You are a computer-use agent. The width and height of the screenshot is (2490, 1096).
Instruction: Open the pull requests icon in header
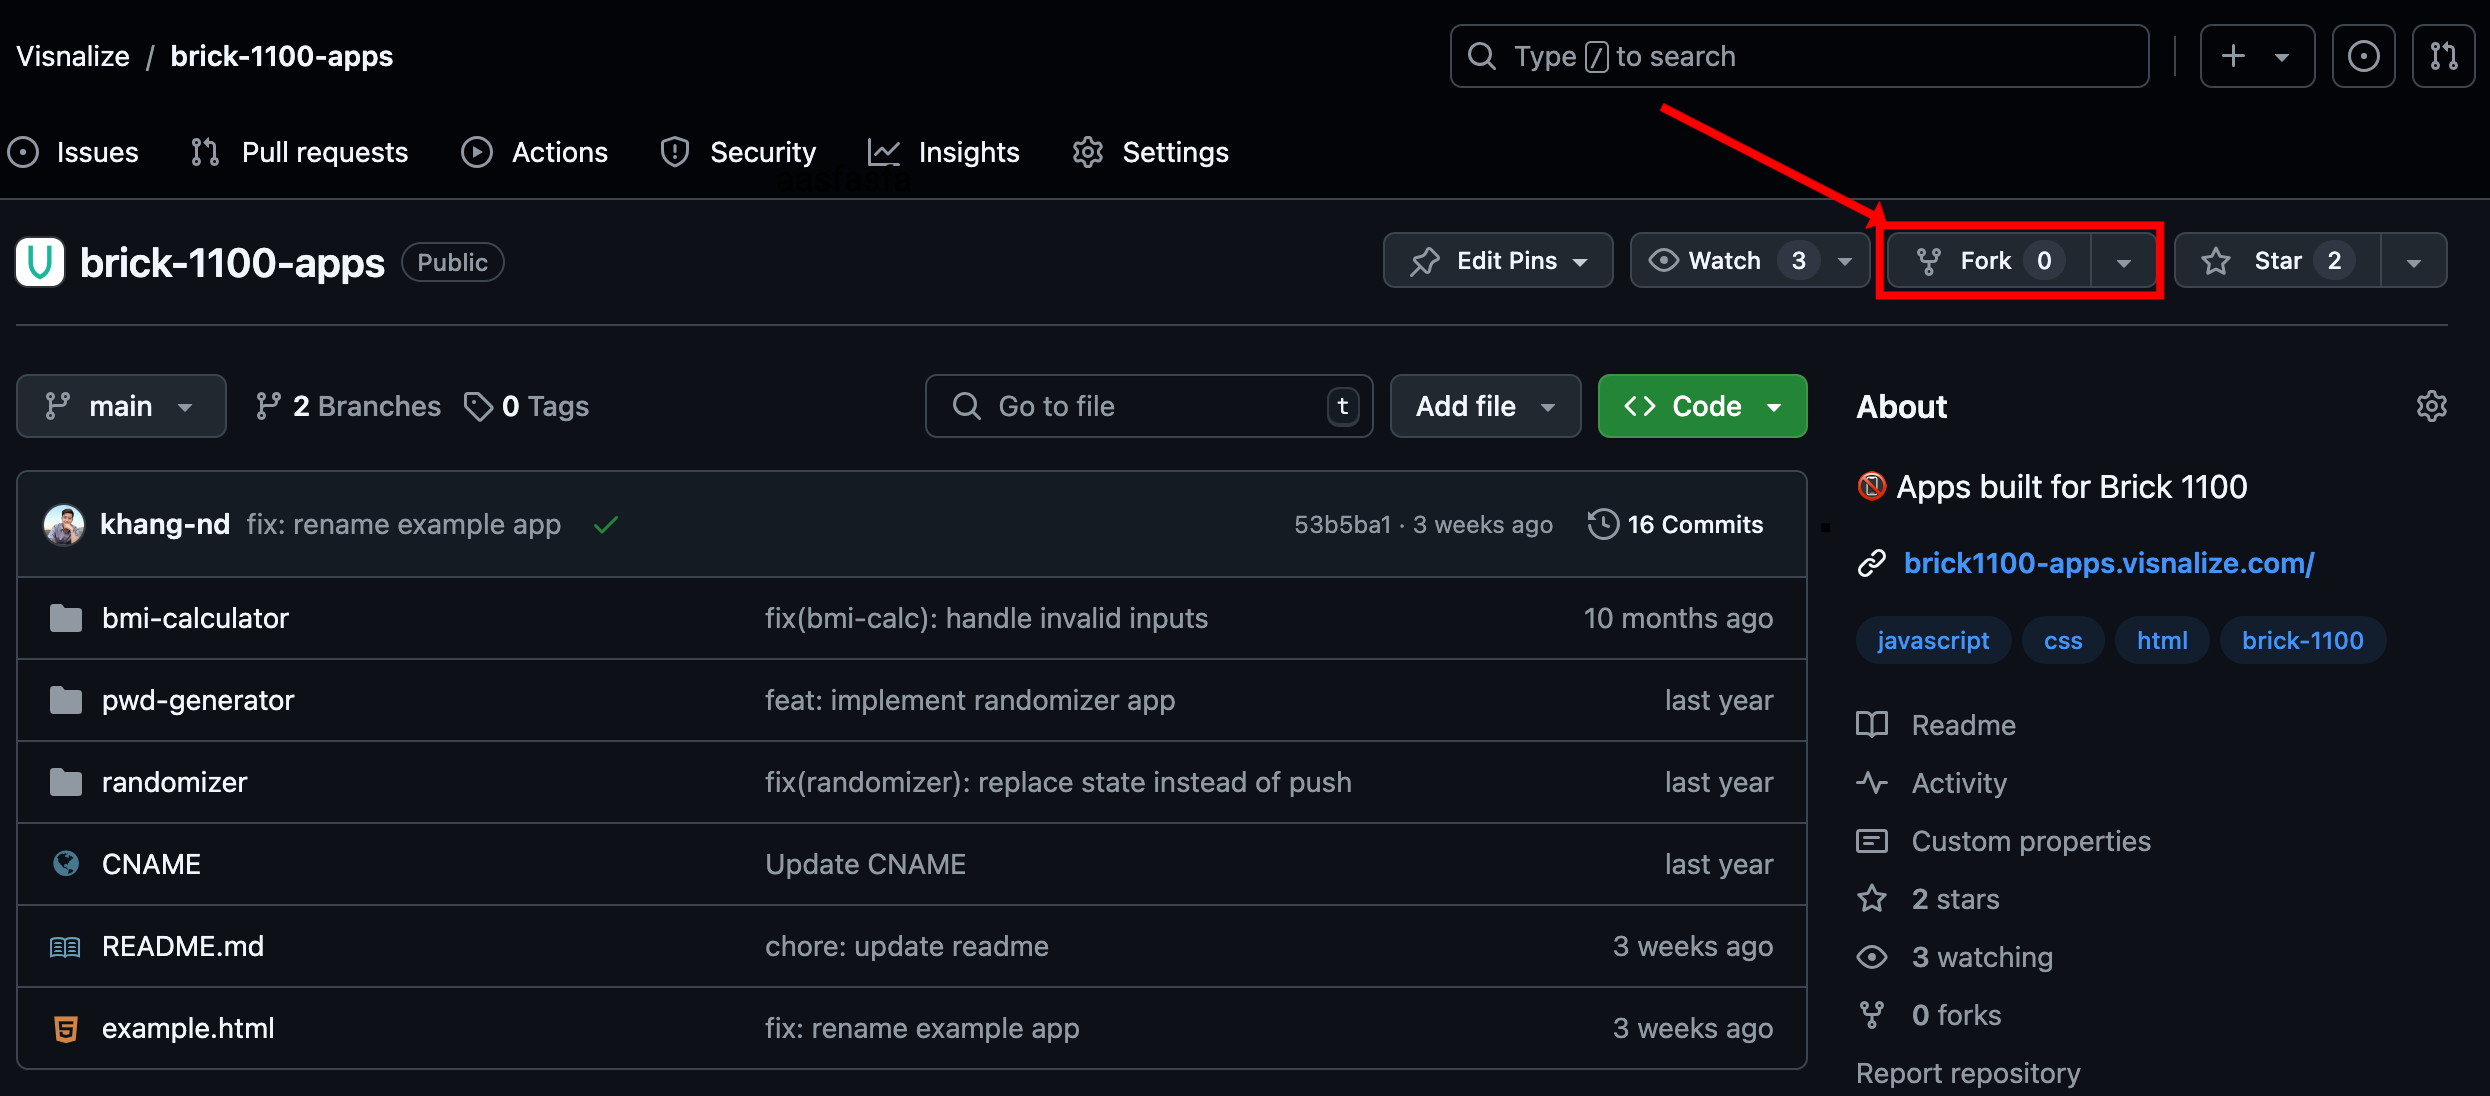click(2443, 56)
